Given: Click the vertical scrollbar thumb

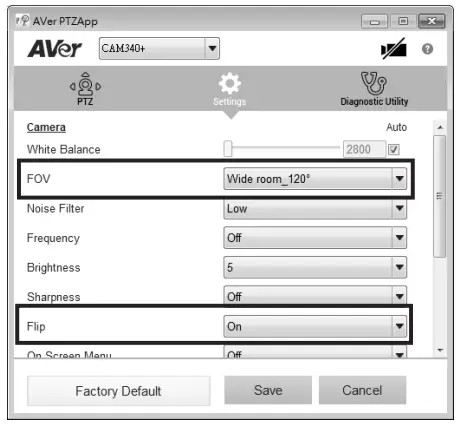Looking at the screenshot, I should click(x=440, y=196).
